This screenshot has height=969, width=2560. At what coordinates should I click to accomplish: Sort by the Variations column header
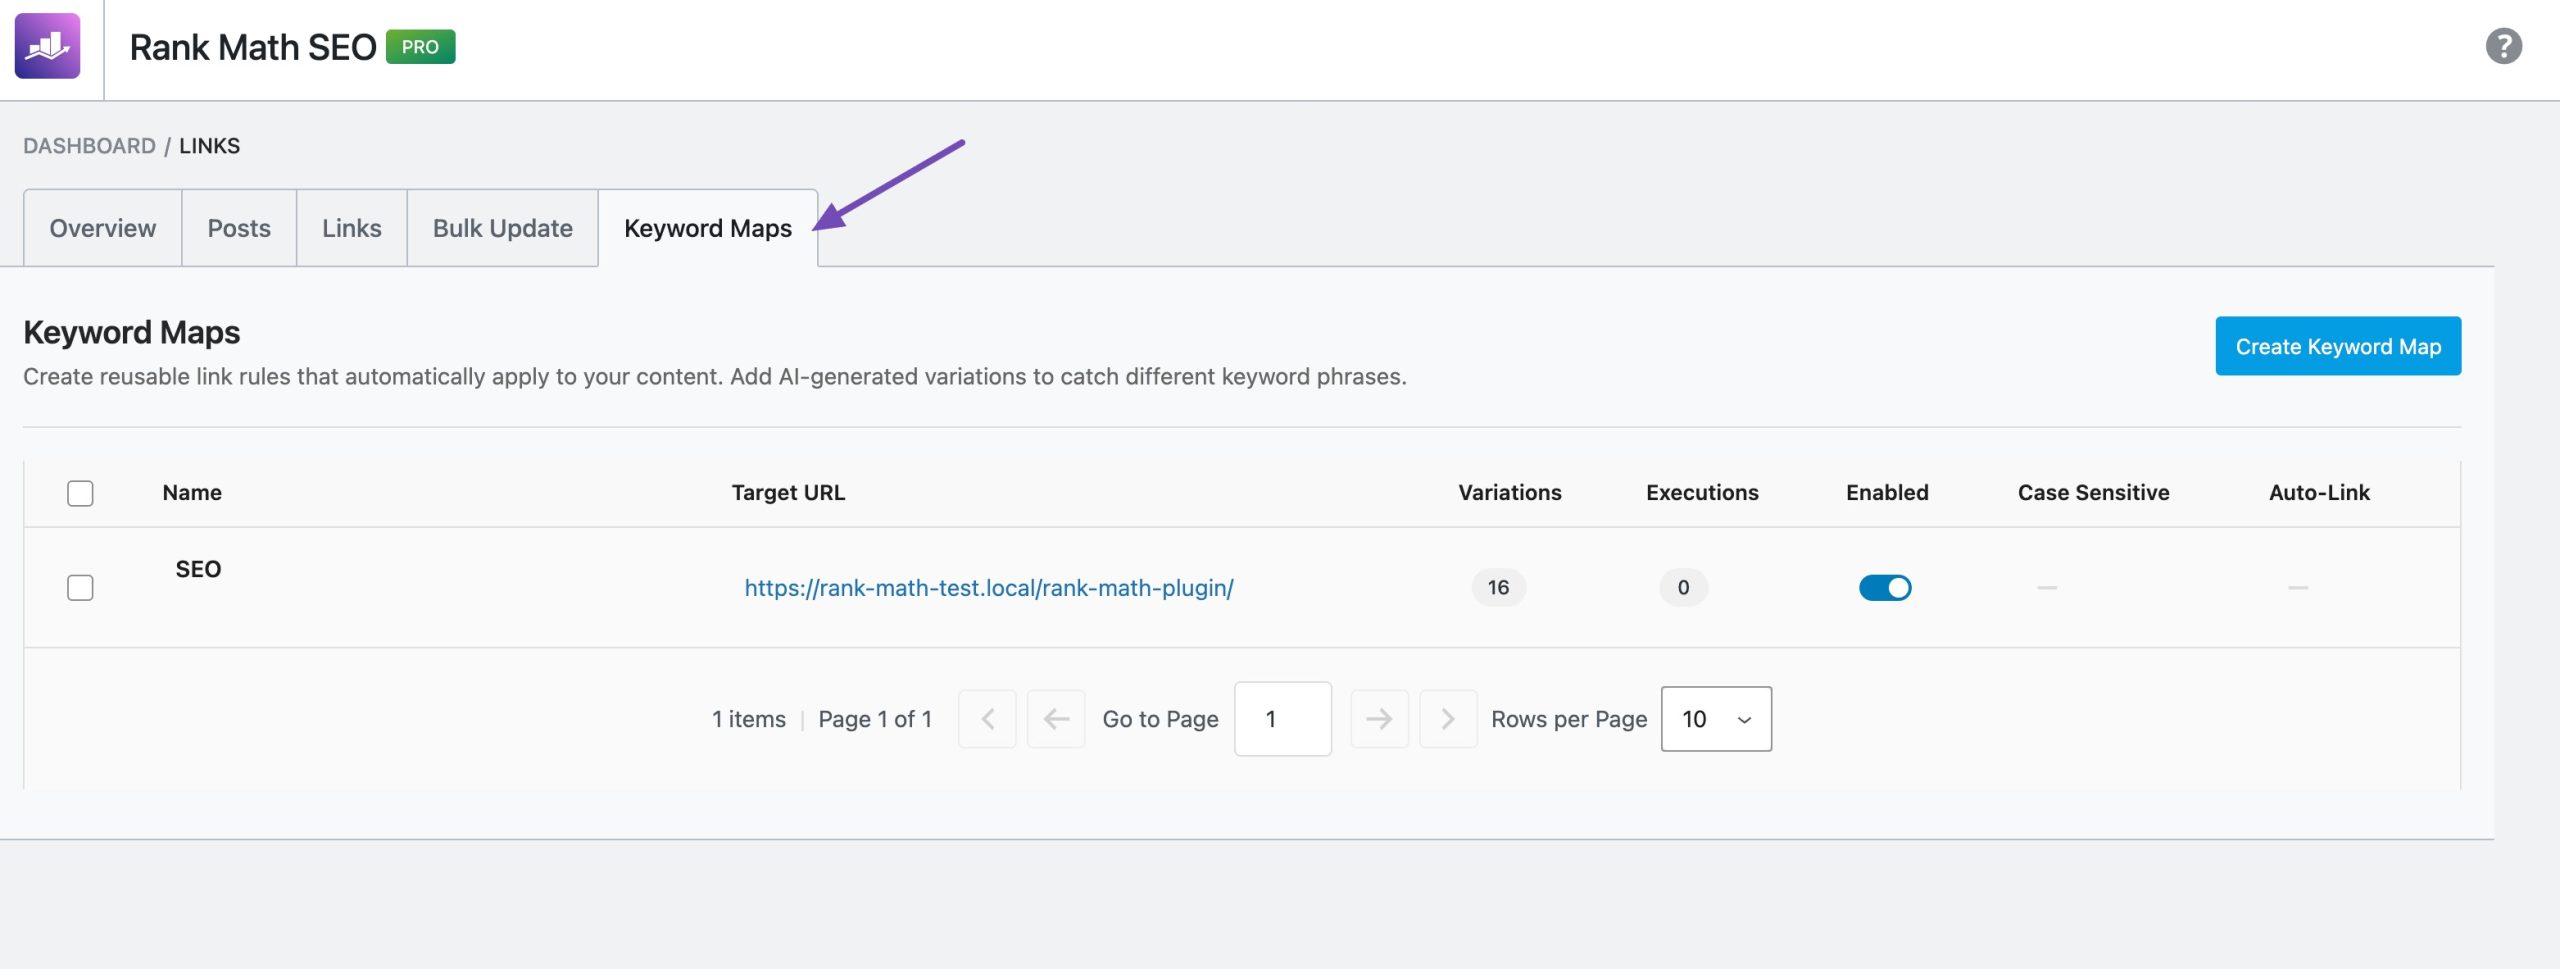1509,492
